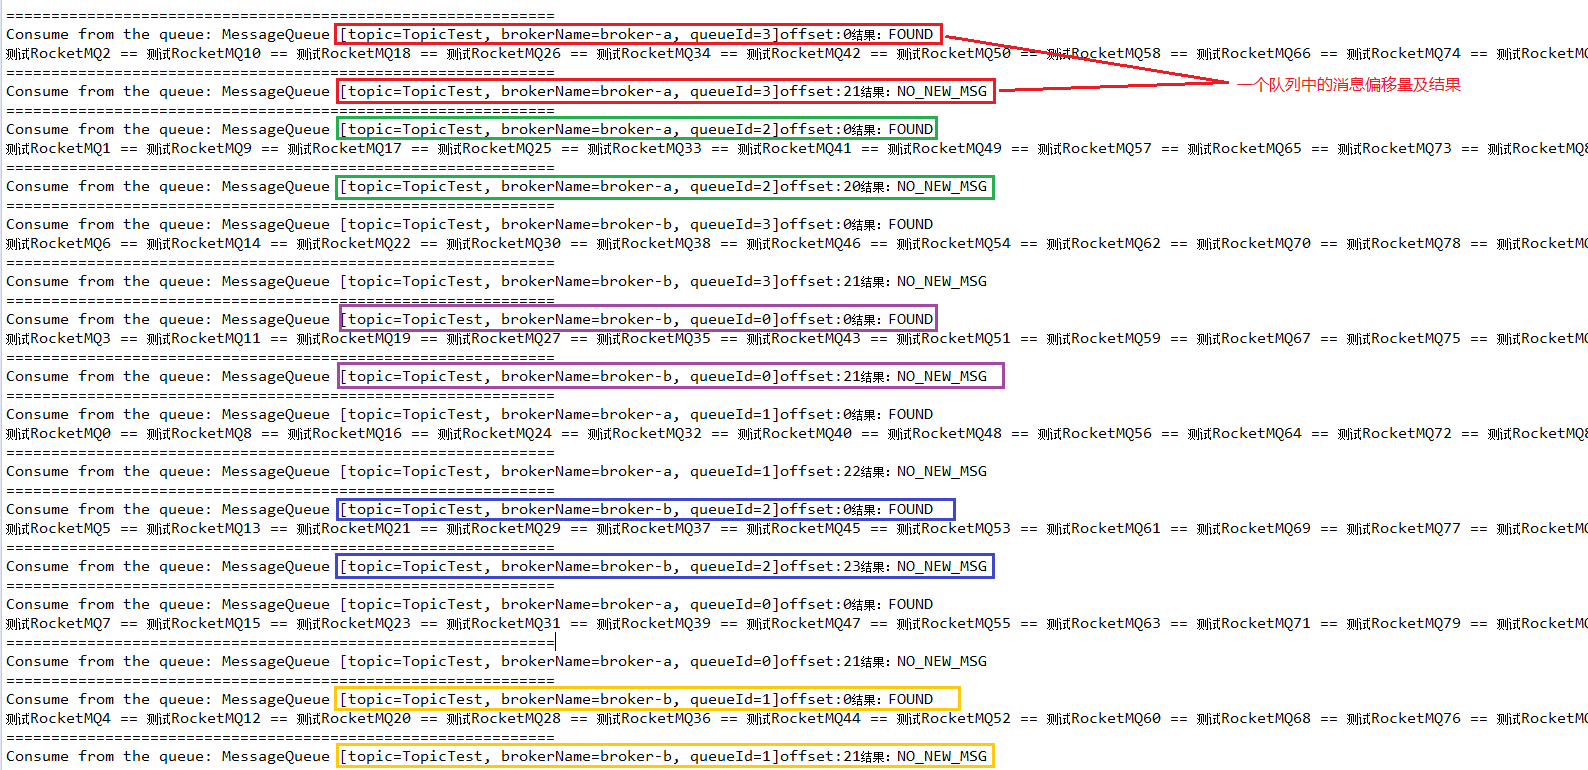
Task: Select the message "测试RocketMQ14"
Action: pyautogui.click(x=204, y=243)
